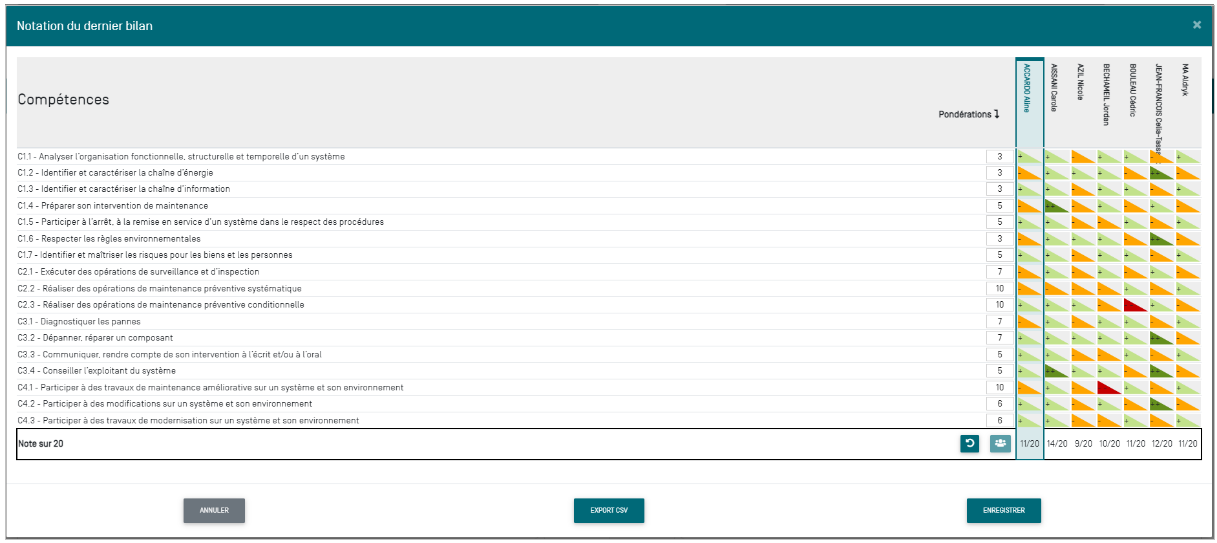Click the red rating for C2.3, BOULEAU Cédric
Screen dimensions: 1217x543
coord(1134,305)
